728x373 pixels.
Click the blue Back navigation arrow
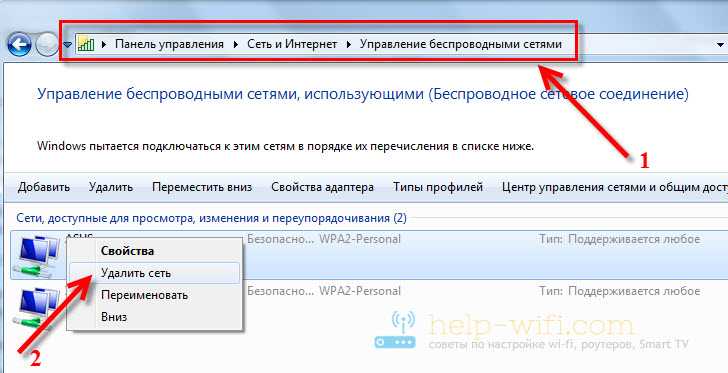click(19, 45)
